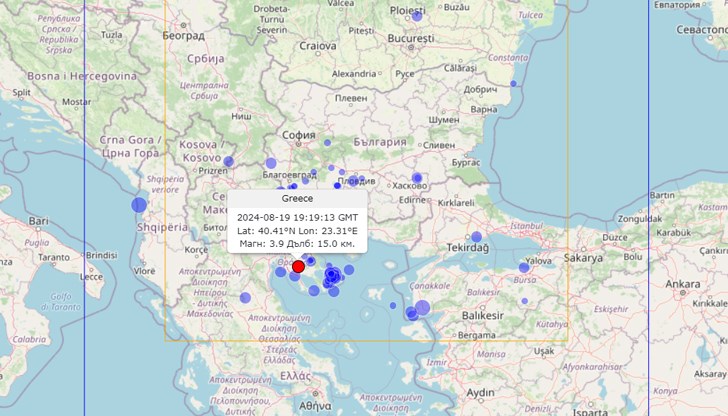Click the red earthquake epicenter marker

pos(298,266)
